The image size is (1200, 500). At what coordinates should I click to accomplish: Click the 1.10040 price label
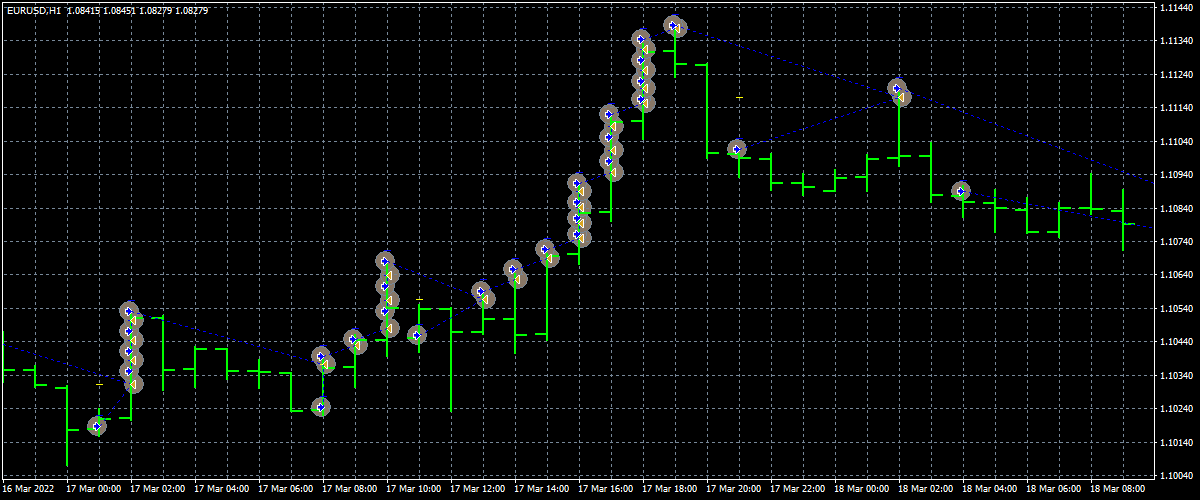pyautogui.click(x=1176, y=476)
